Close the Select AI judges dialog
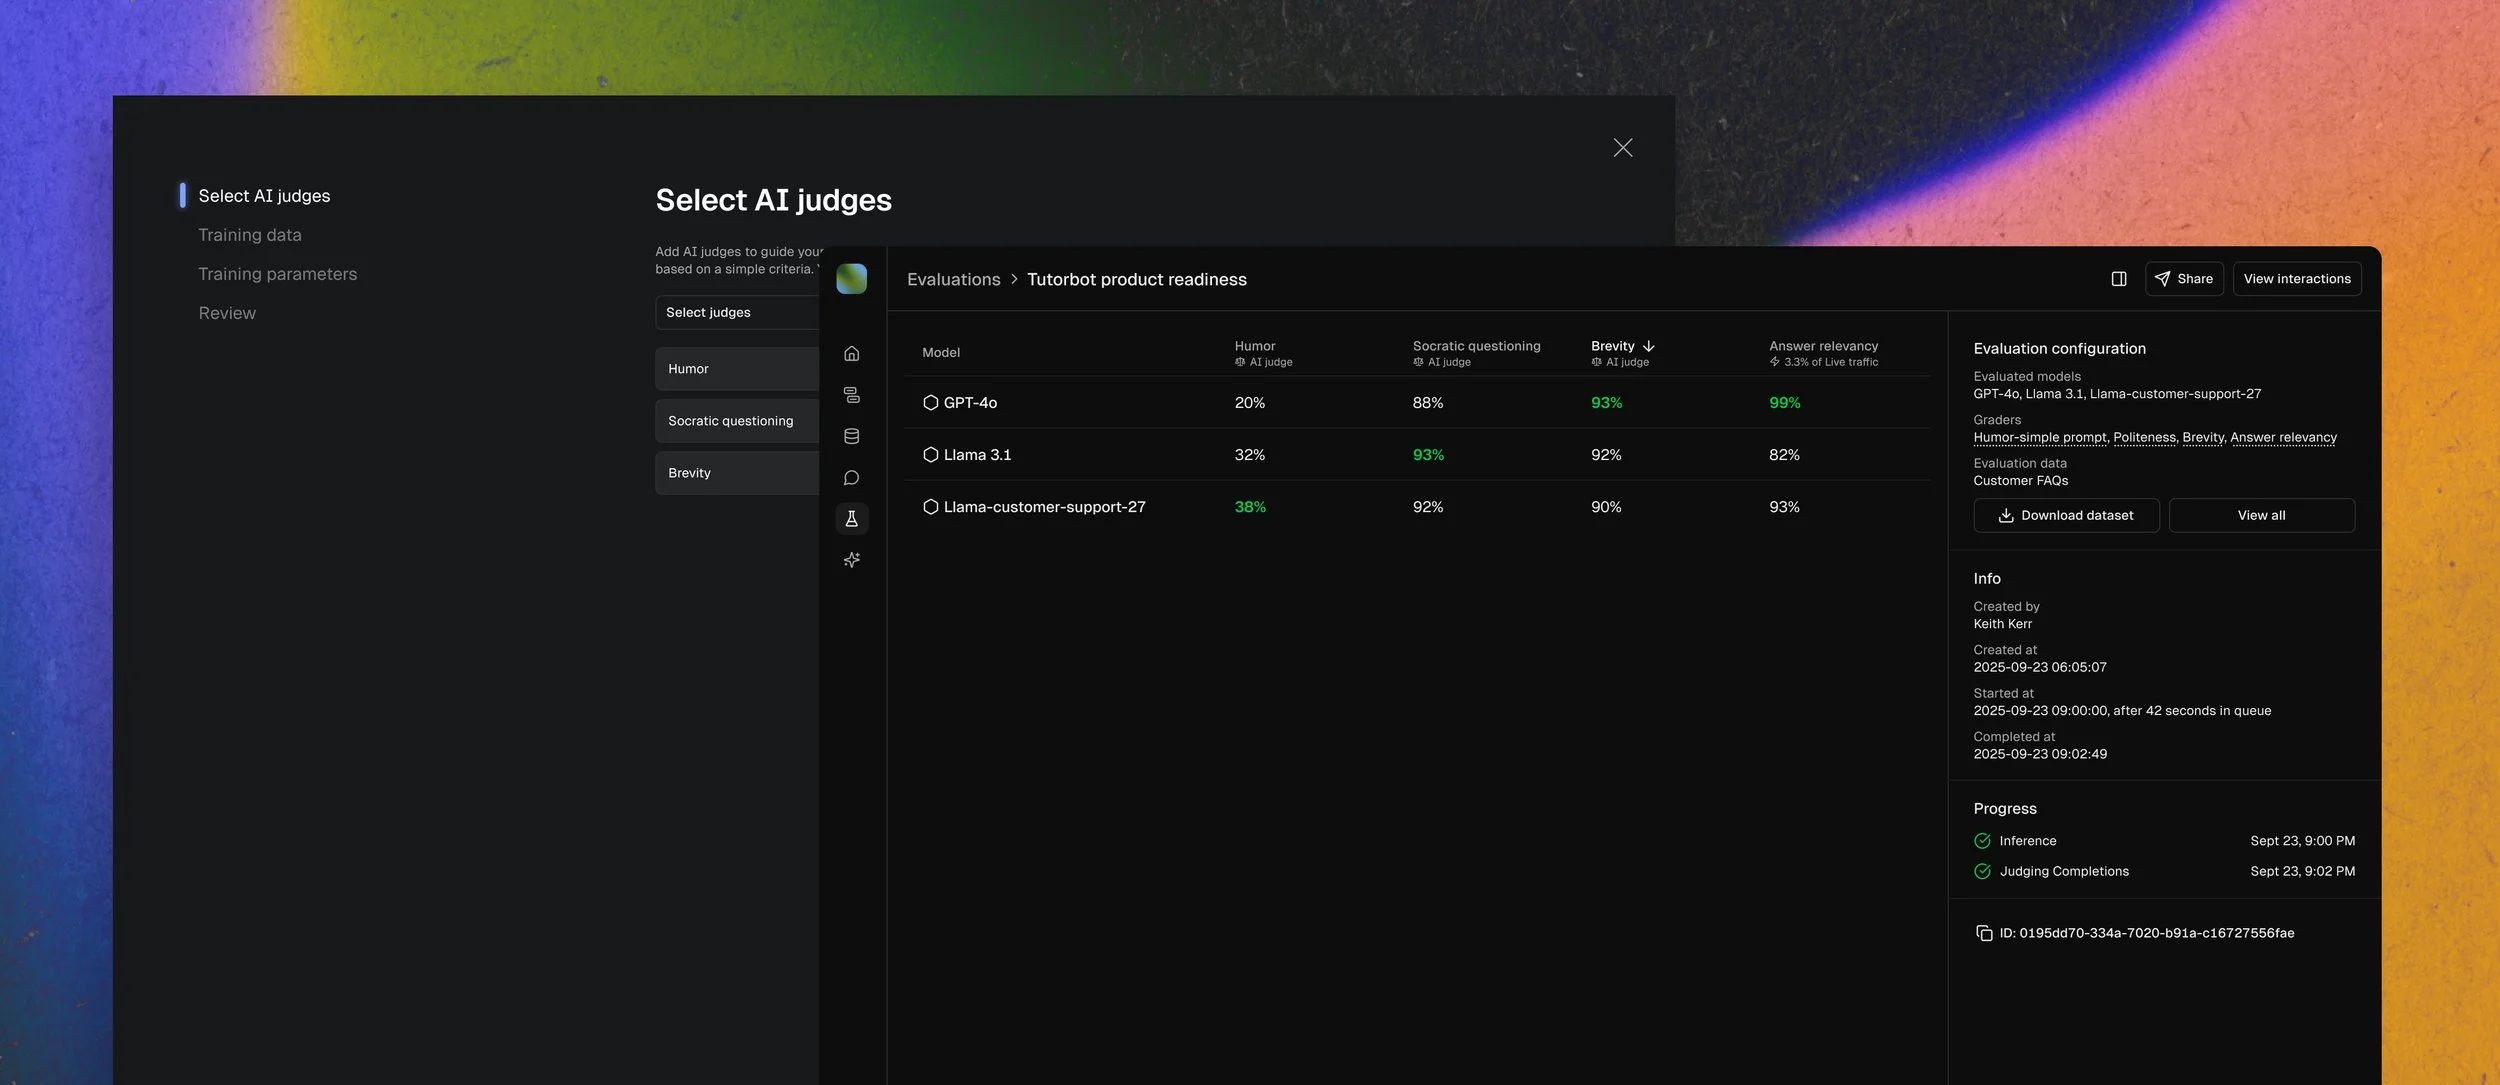Image resolution: width=2500 pixels, height=1085 pixels. pyautogui.click(x=1622, y=148)
